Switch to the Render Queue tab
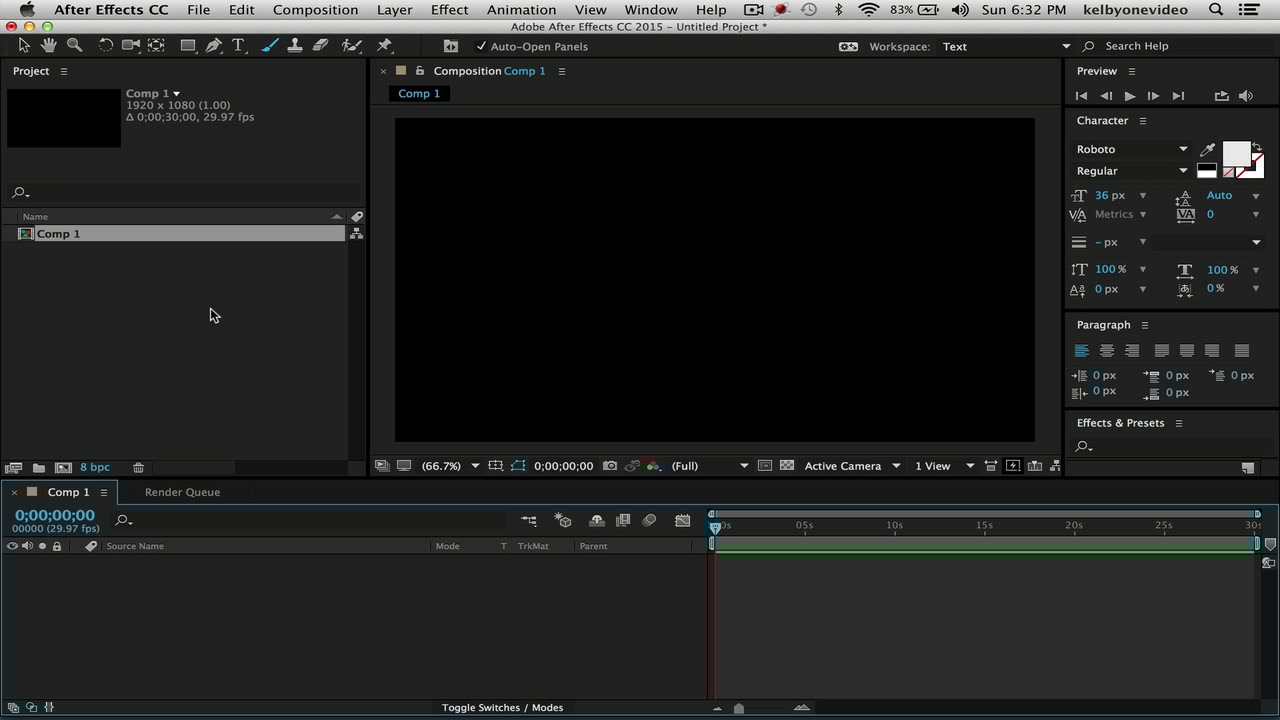 point(182,492)
